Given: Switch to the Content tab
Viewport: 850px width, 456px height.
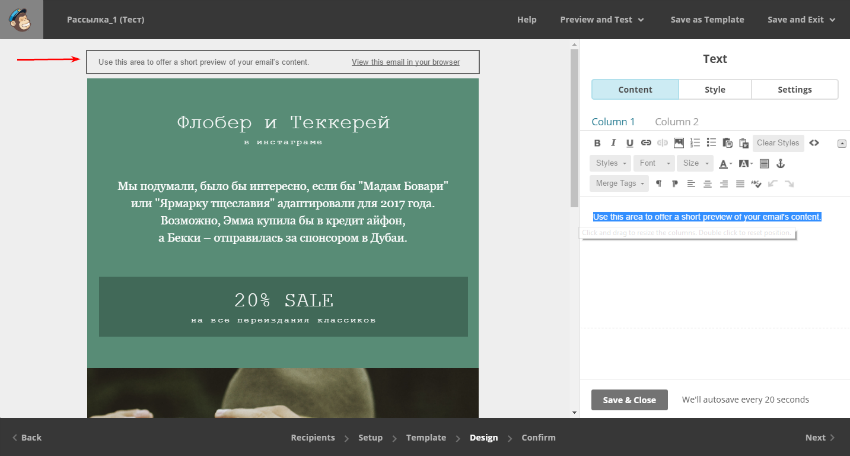Looking at the screenshot, I should 635,89.
